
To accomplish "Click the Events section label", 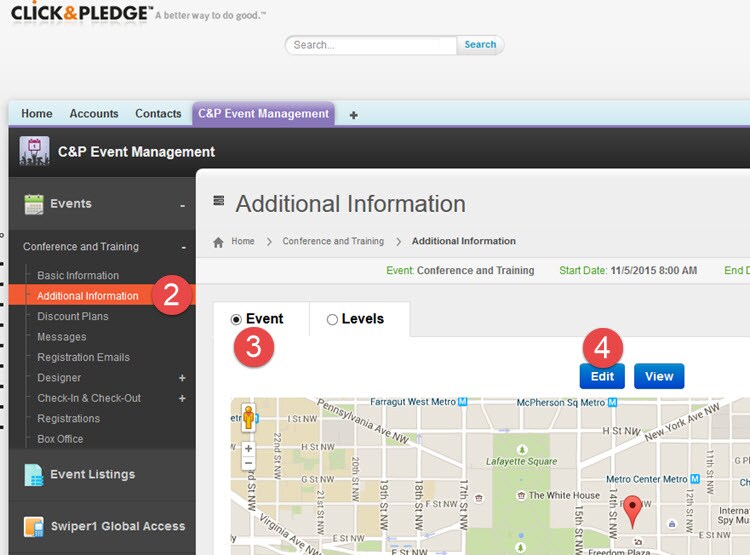I will 71,204.
